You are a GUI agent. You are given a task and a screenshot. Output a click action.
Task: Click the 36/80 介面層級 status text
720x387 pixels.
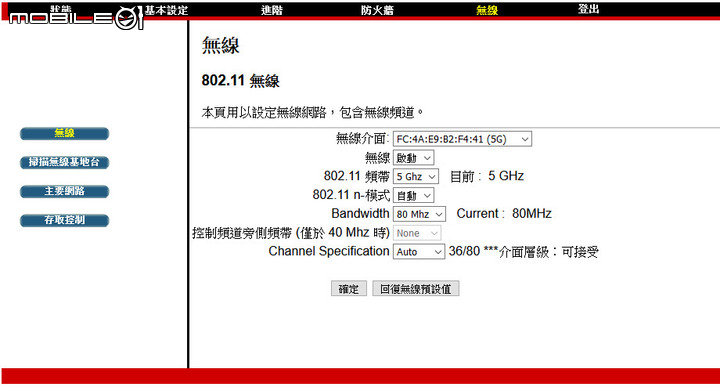(523, 252)
